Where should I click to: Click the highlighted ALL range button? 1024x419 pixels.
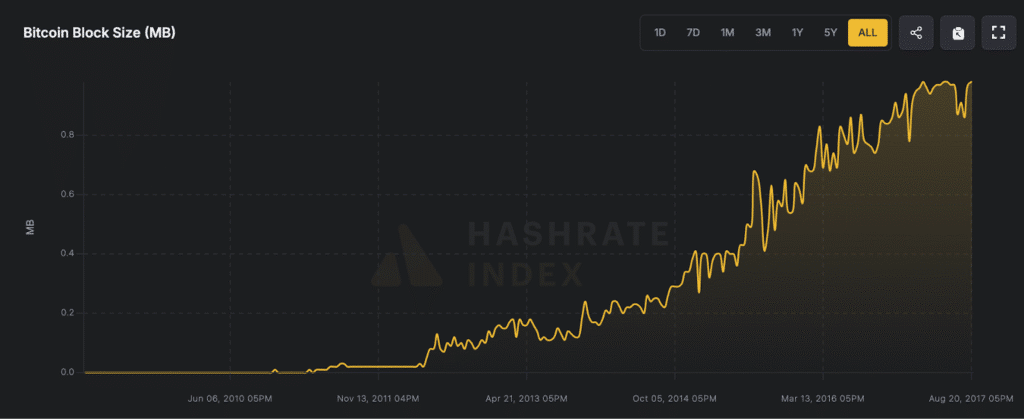click(867, 33)
